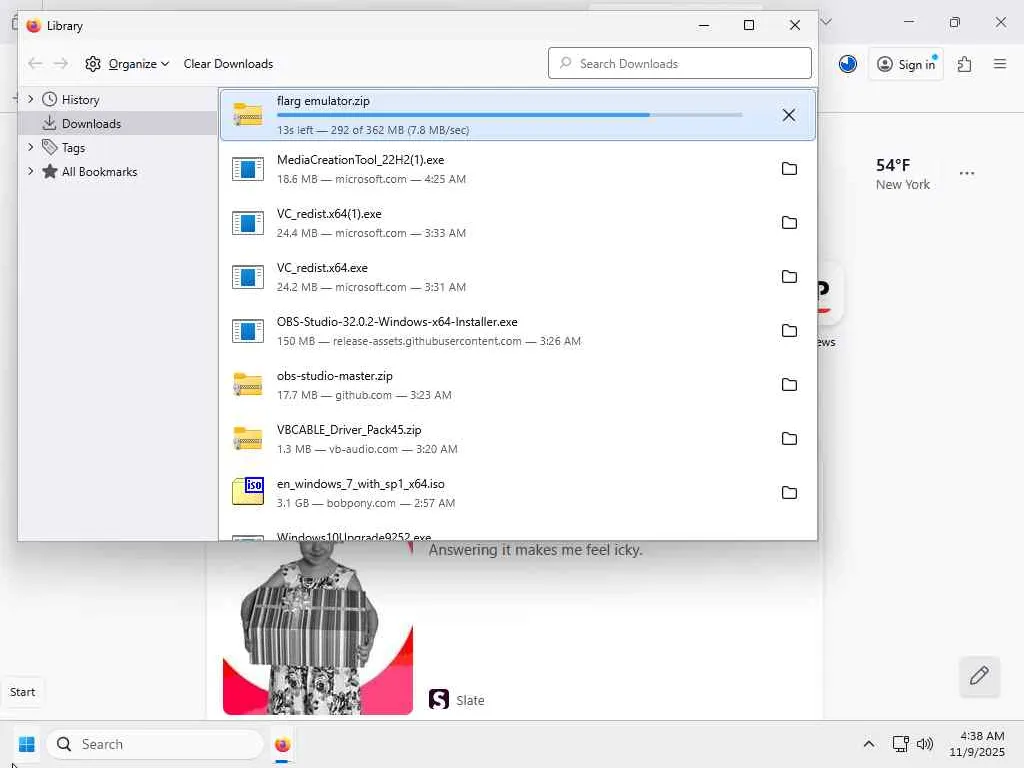Open Organize dropdown menu
This screenshot has width=1024, height=768.
139,64
